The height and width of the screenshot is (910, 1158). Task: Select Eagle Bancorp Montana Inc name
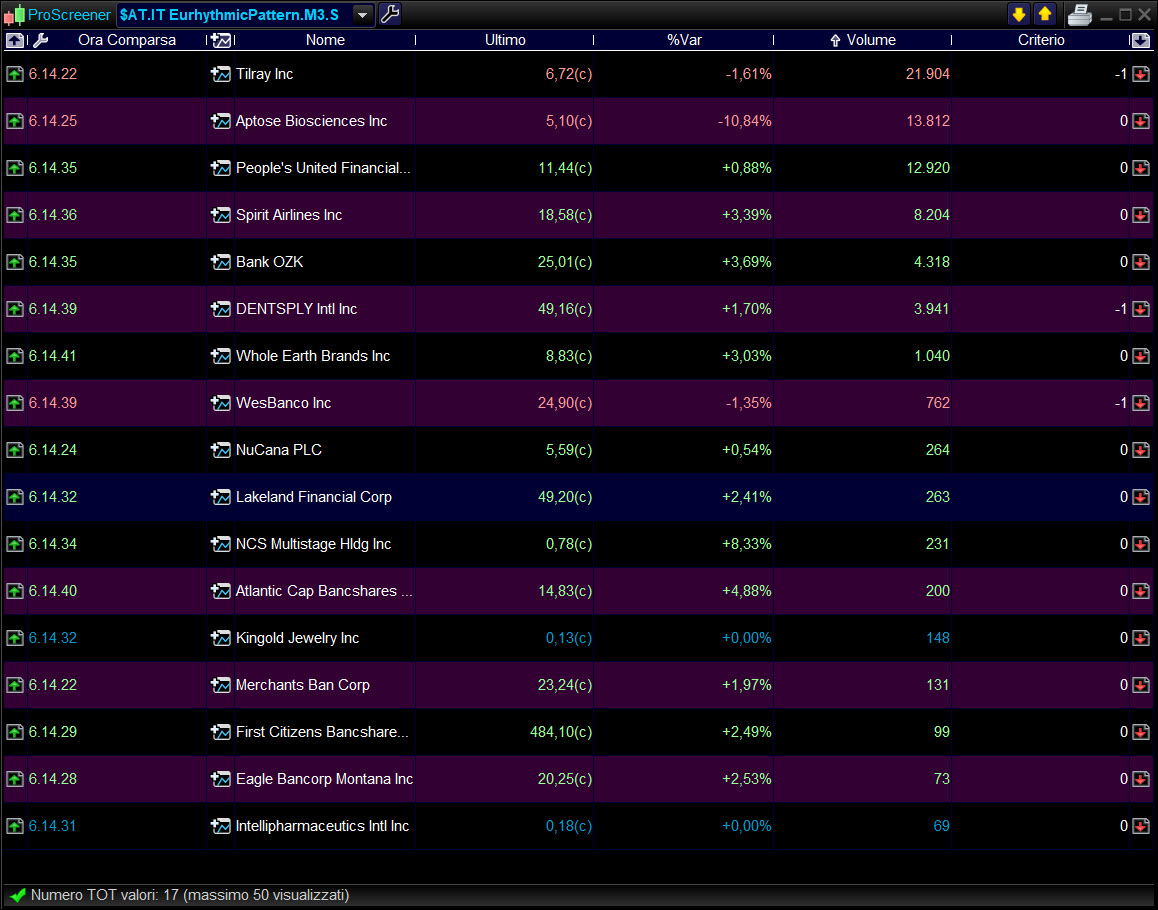324,779
